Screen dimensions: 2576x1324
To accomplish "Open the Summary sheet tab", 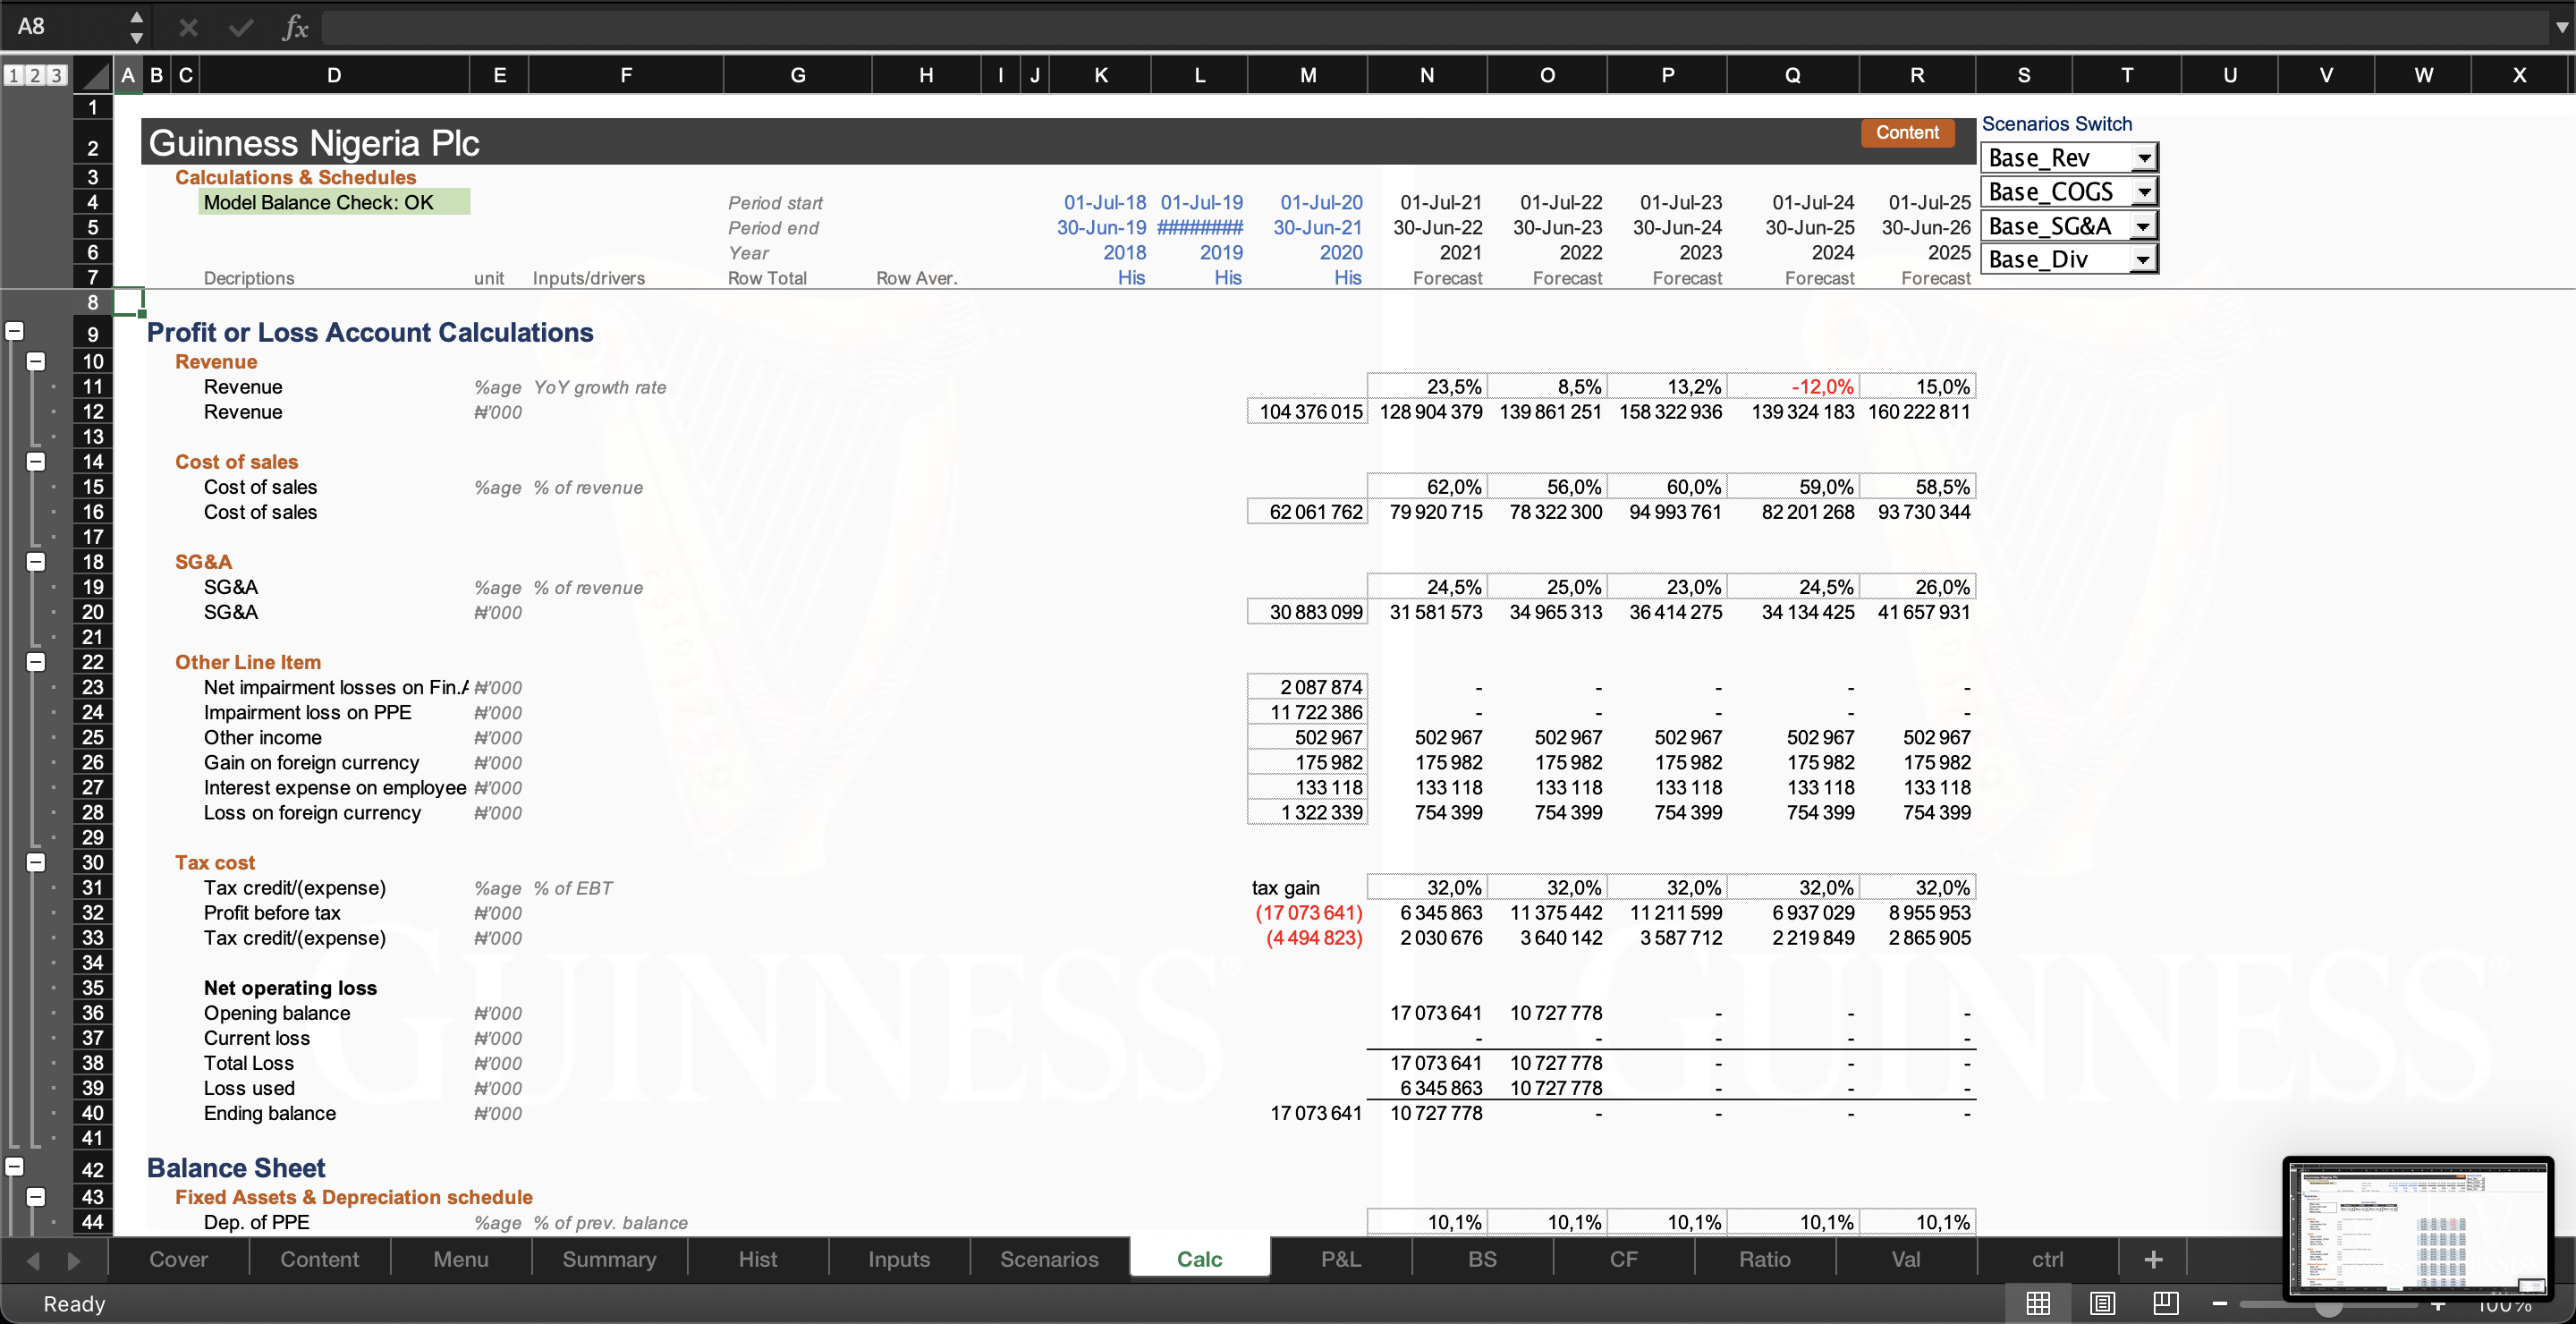I will click(x=609, y=1259).
